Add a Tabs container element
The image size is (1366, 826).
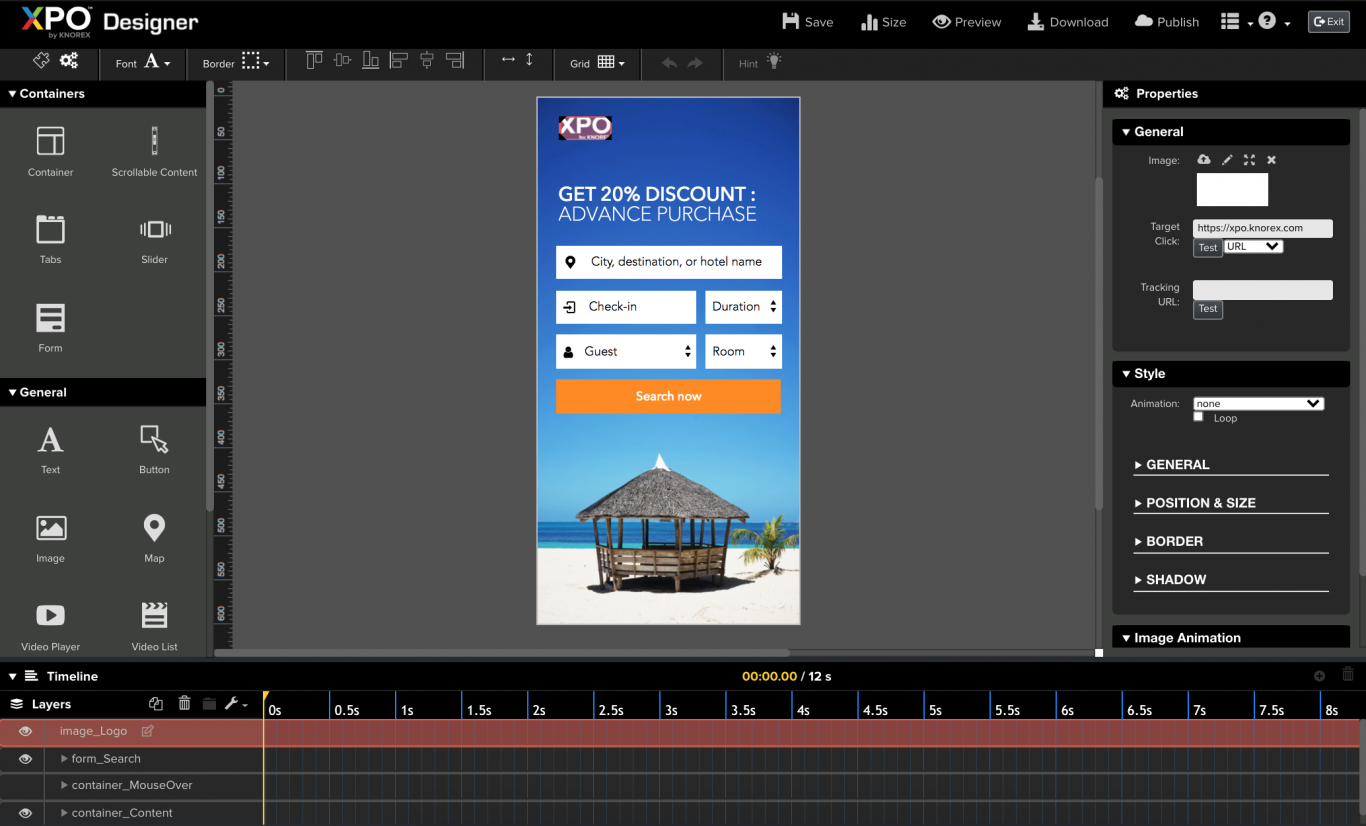50,239
